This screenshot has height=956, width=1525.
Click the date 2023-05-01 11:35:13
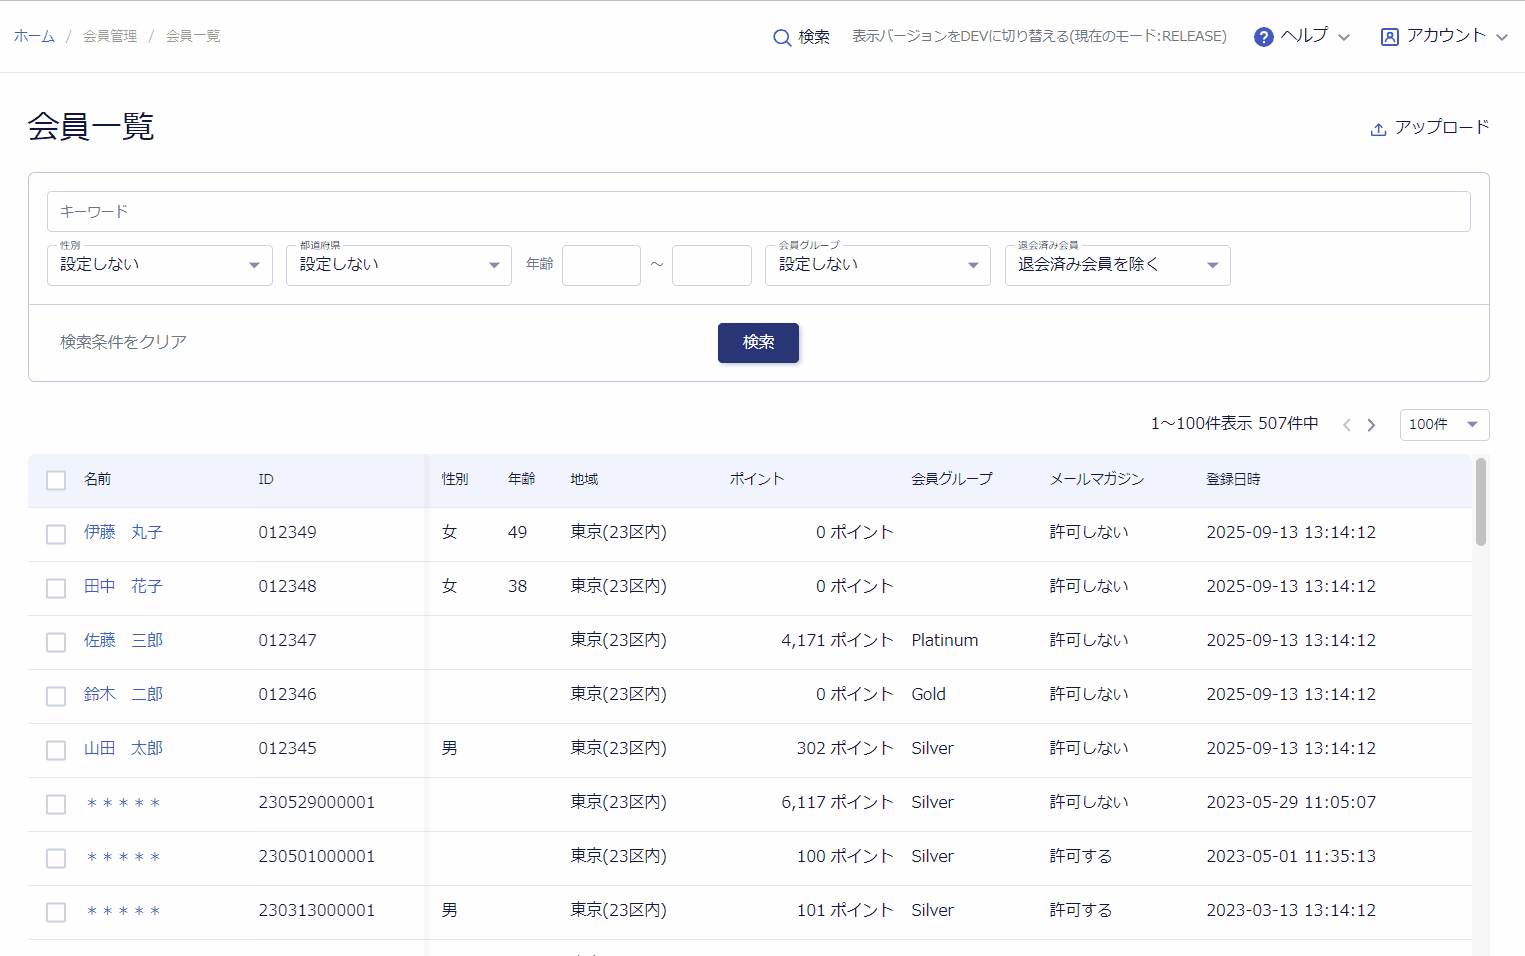click(1291, 856)
